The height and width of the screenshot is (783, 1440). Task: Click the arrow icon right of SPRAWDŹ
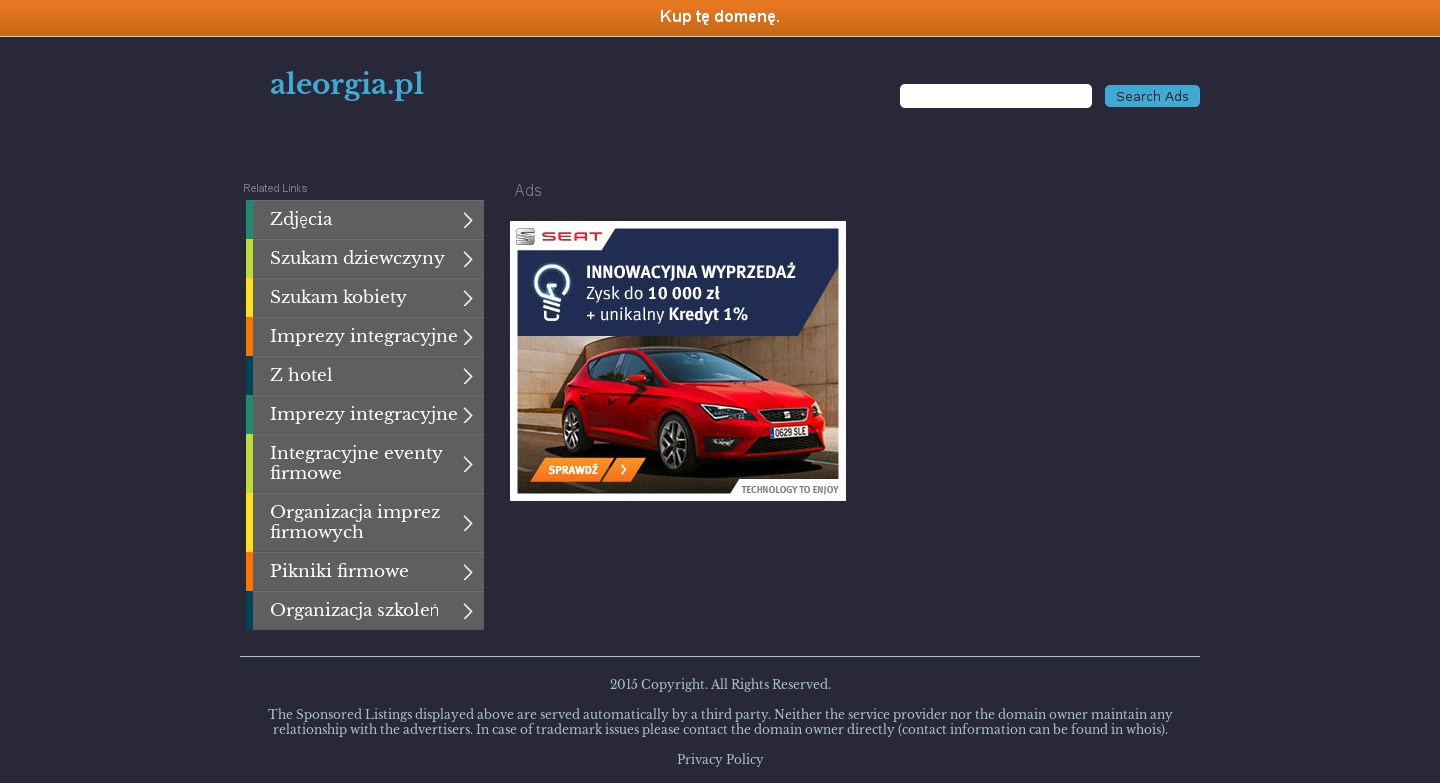pyautogui.click(x=624, y=470)
